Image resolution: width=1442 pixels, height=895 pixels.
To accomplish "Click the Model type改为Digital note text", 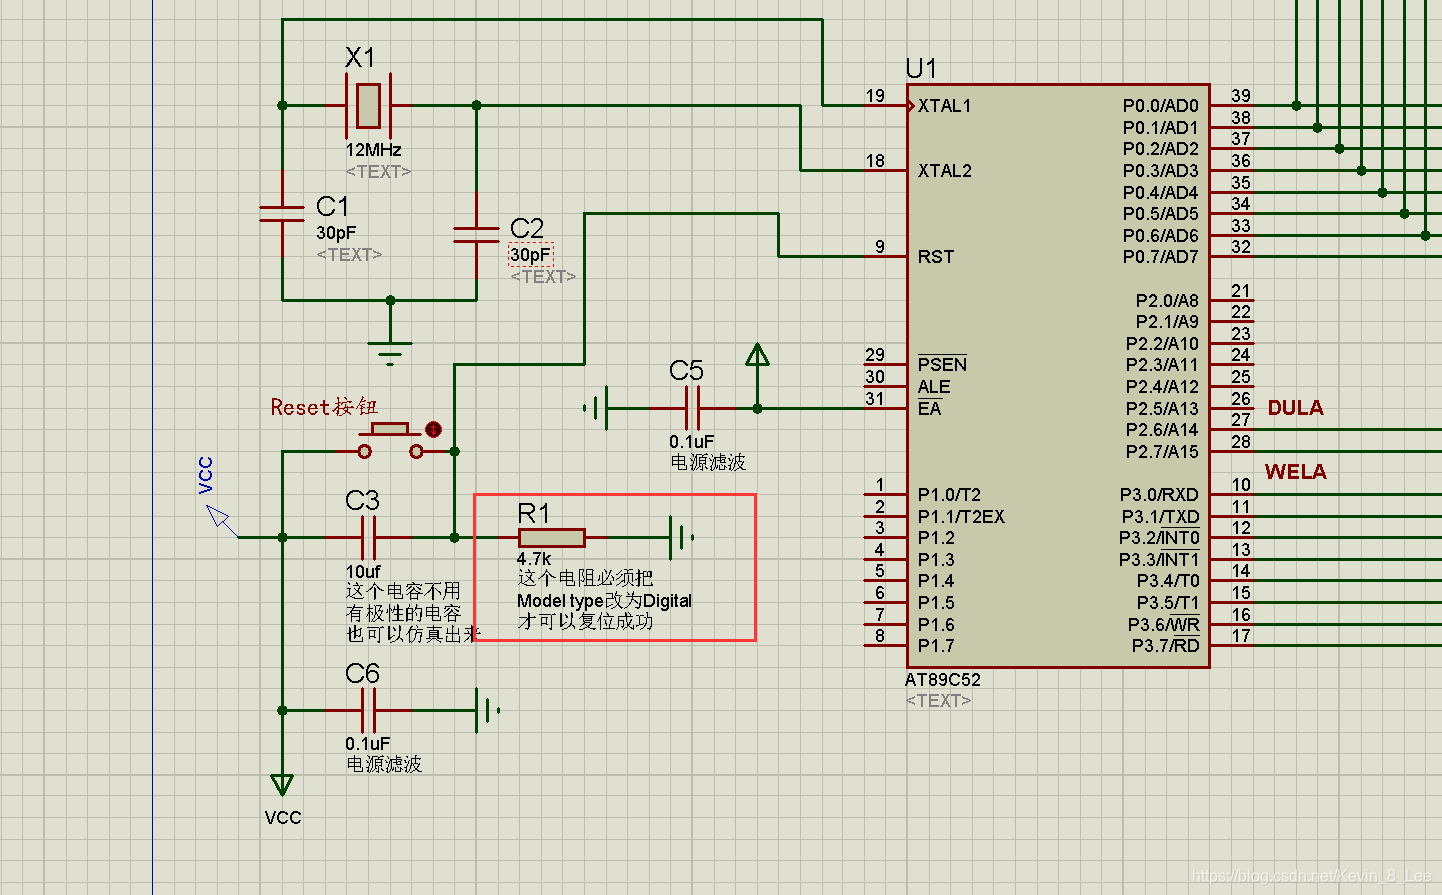I will point(604,601).
